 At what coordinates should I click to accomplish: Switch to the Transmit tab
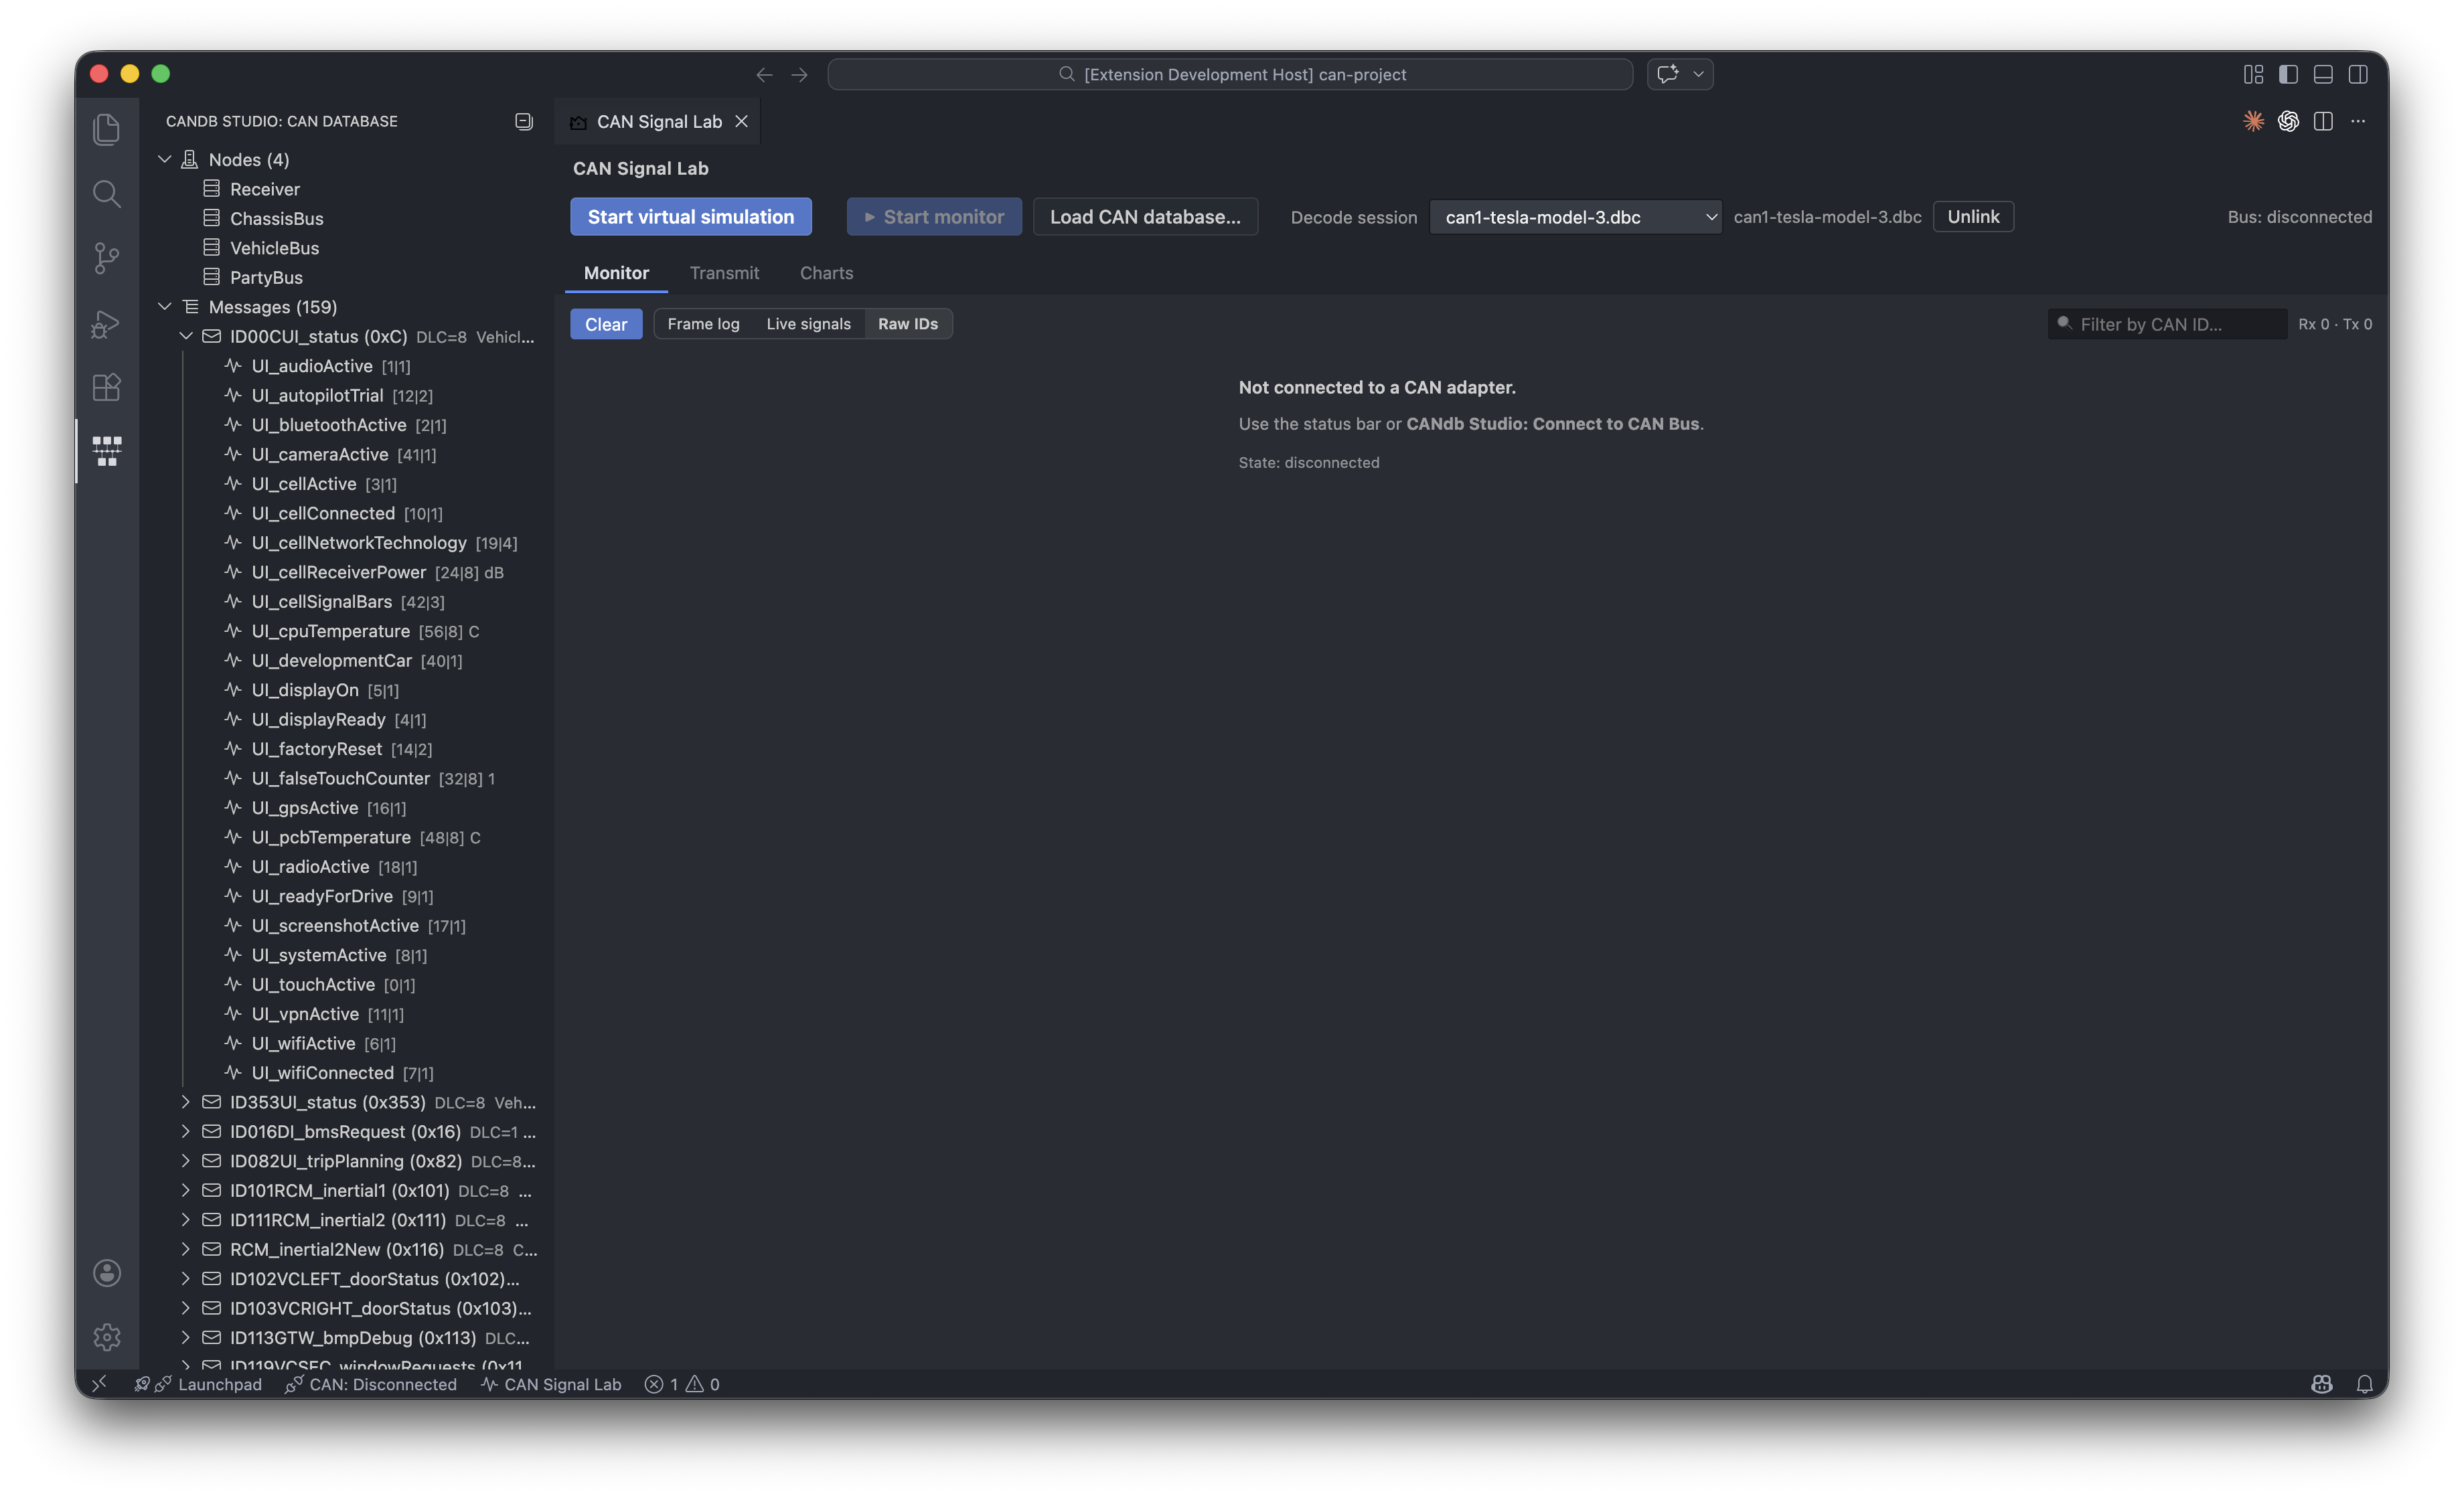(x=724, y=273)
